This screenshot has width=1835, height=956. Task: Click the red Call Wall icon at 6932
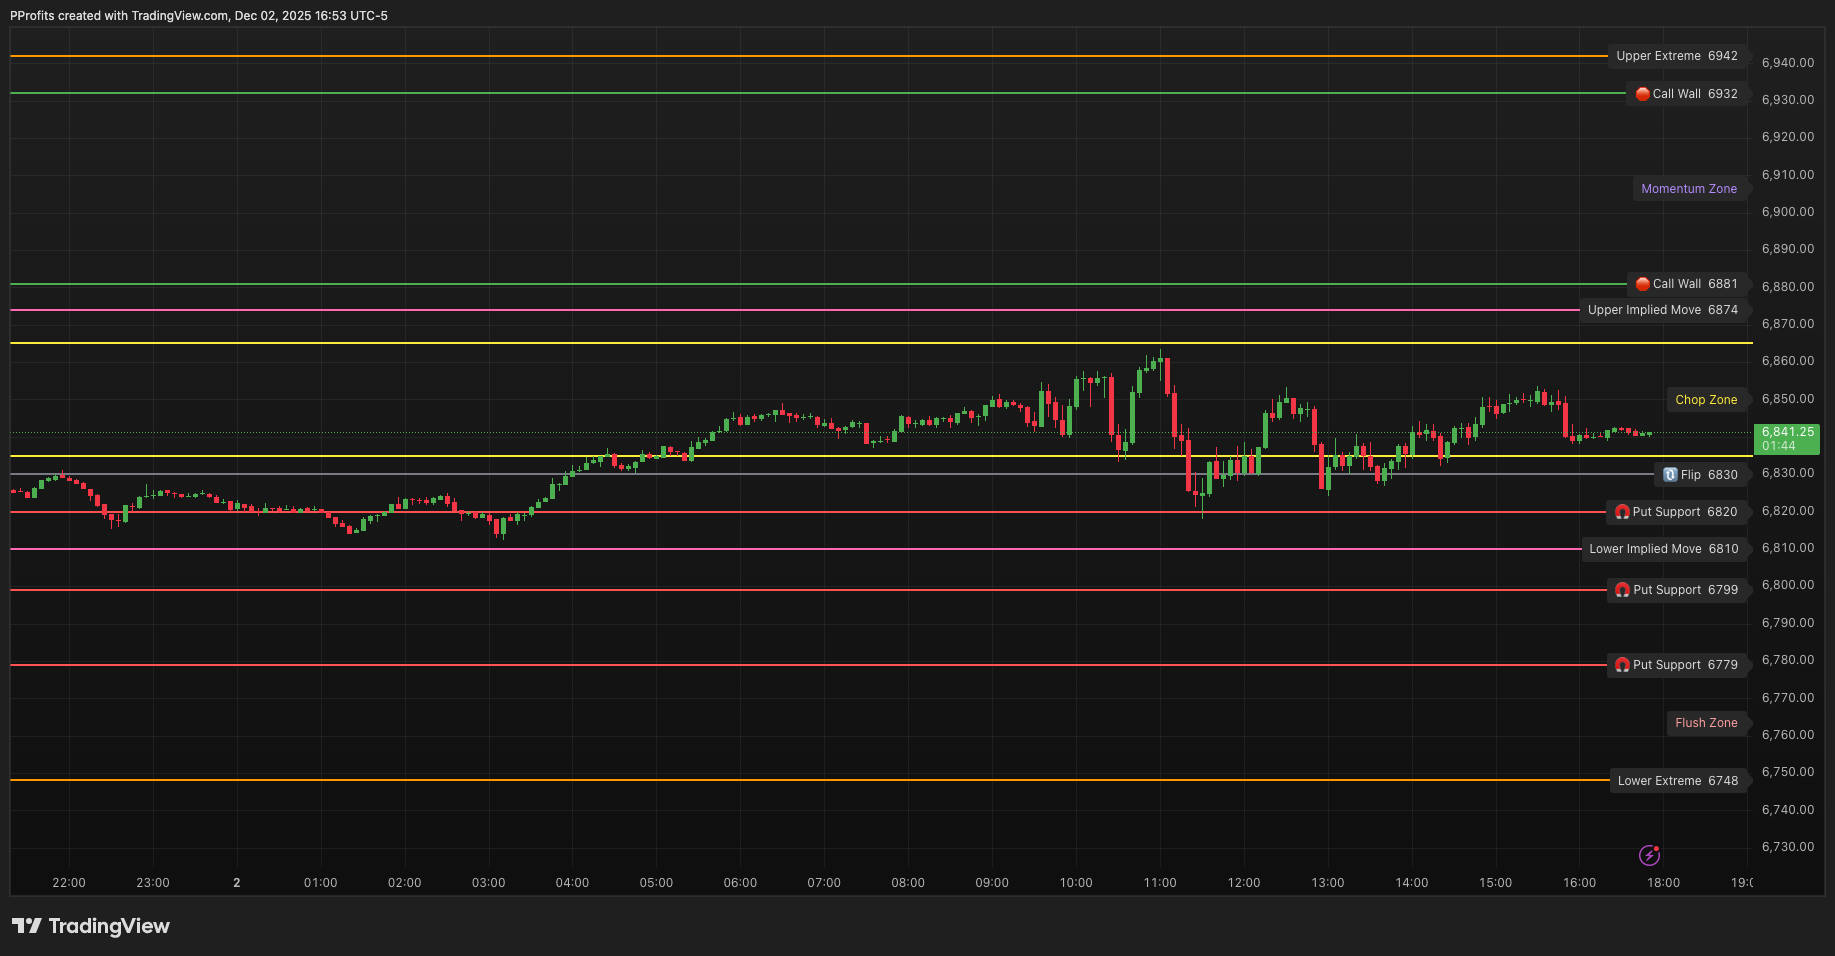(x=1641, y=93)
